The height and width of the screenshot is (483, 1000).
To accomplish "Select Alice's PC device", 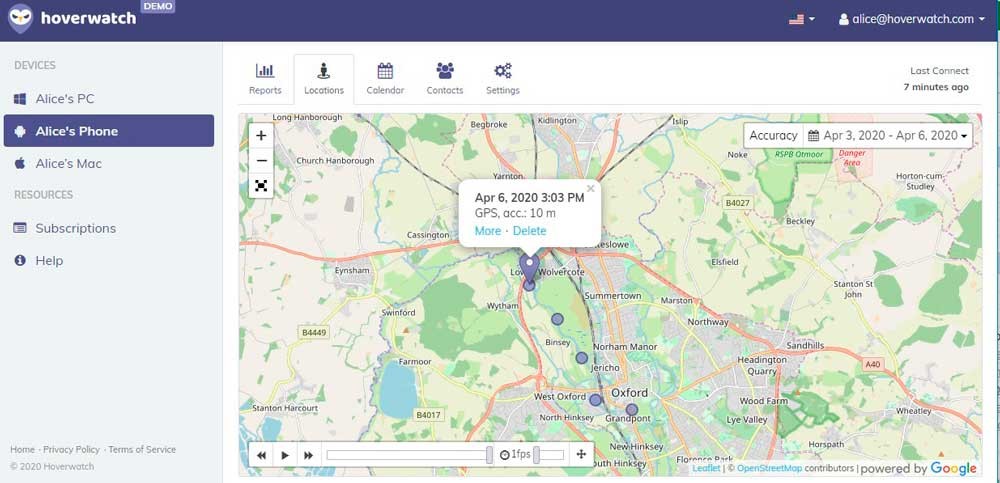I will [x=109, y=99].
